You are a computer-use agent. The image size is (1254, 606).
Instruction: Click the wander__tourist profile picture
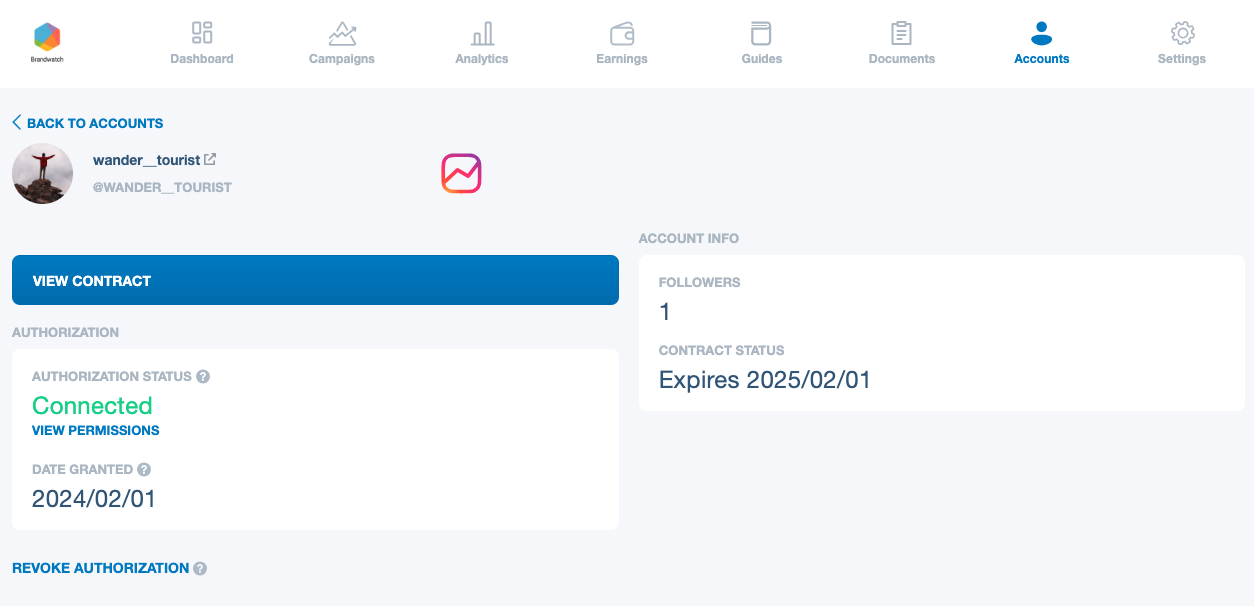pos(42,174)
